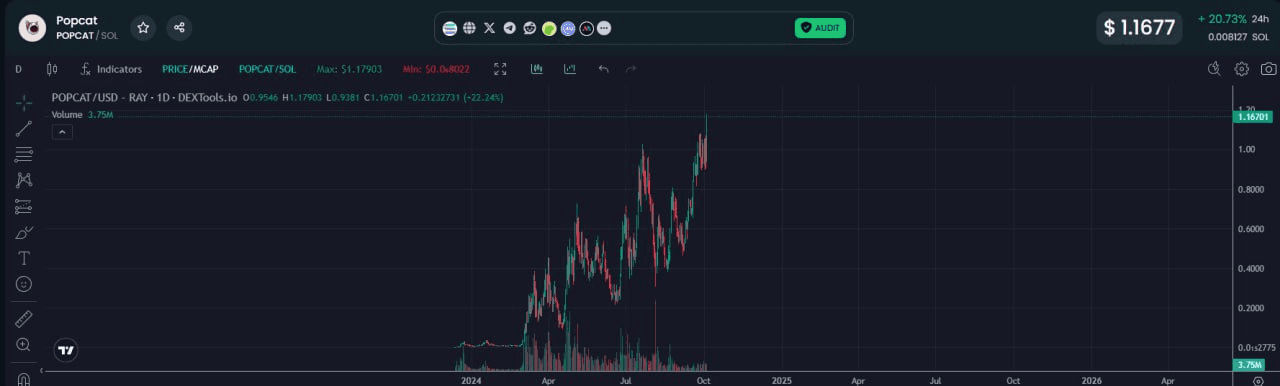This screenshot has height=386, width=1280.
Task: Select the trend line drawing tool
Action: tap(24, 128)
